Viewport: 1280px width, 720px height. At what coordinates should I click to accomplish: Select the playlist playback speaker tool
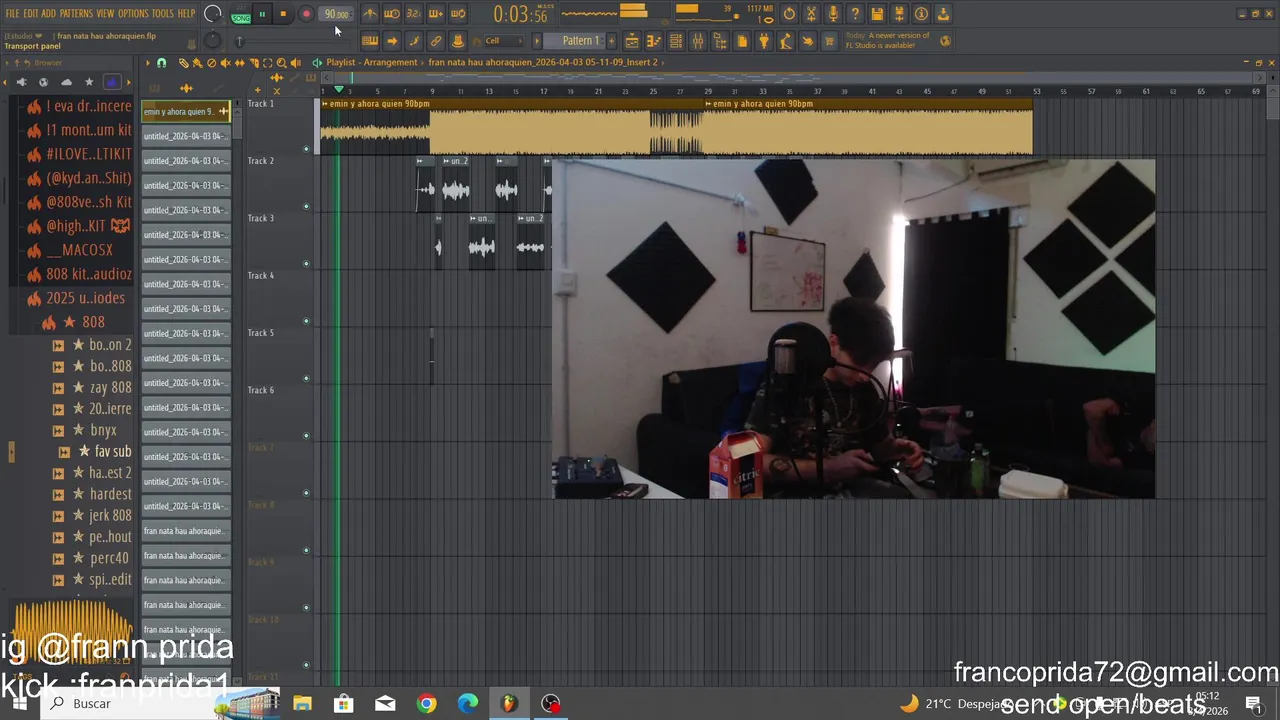pyautogui.click(x=295, y=63)
